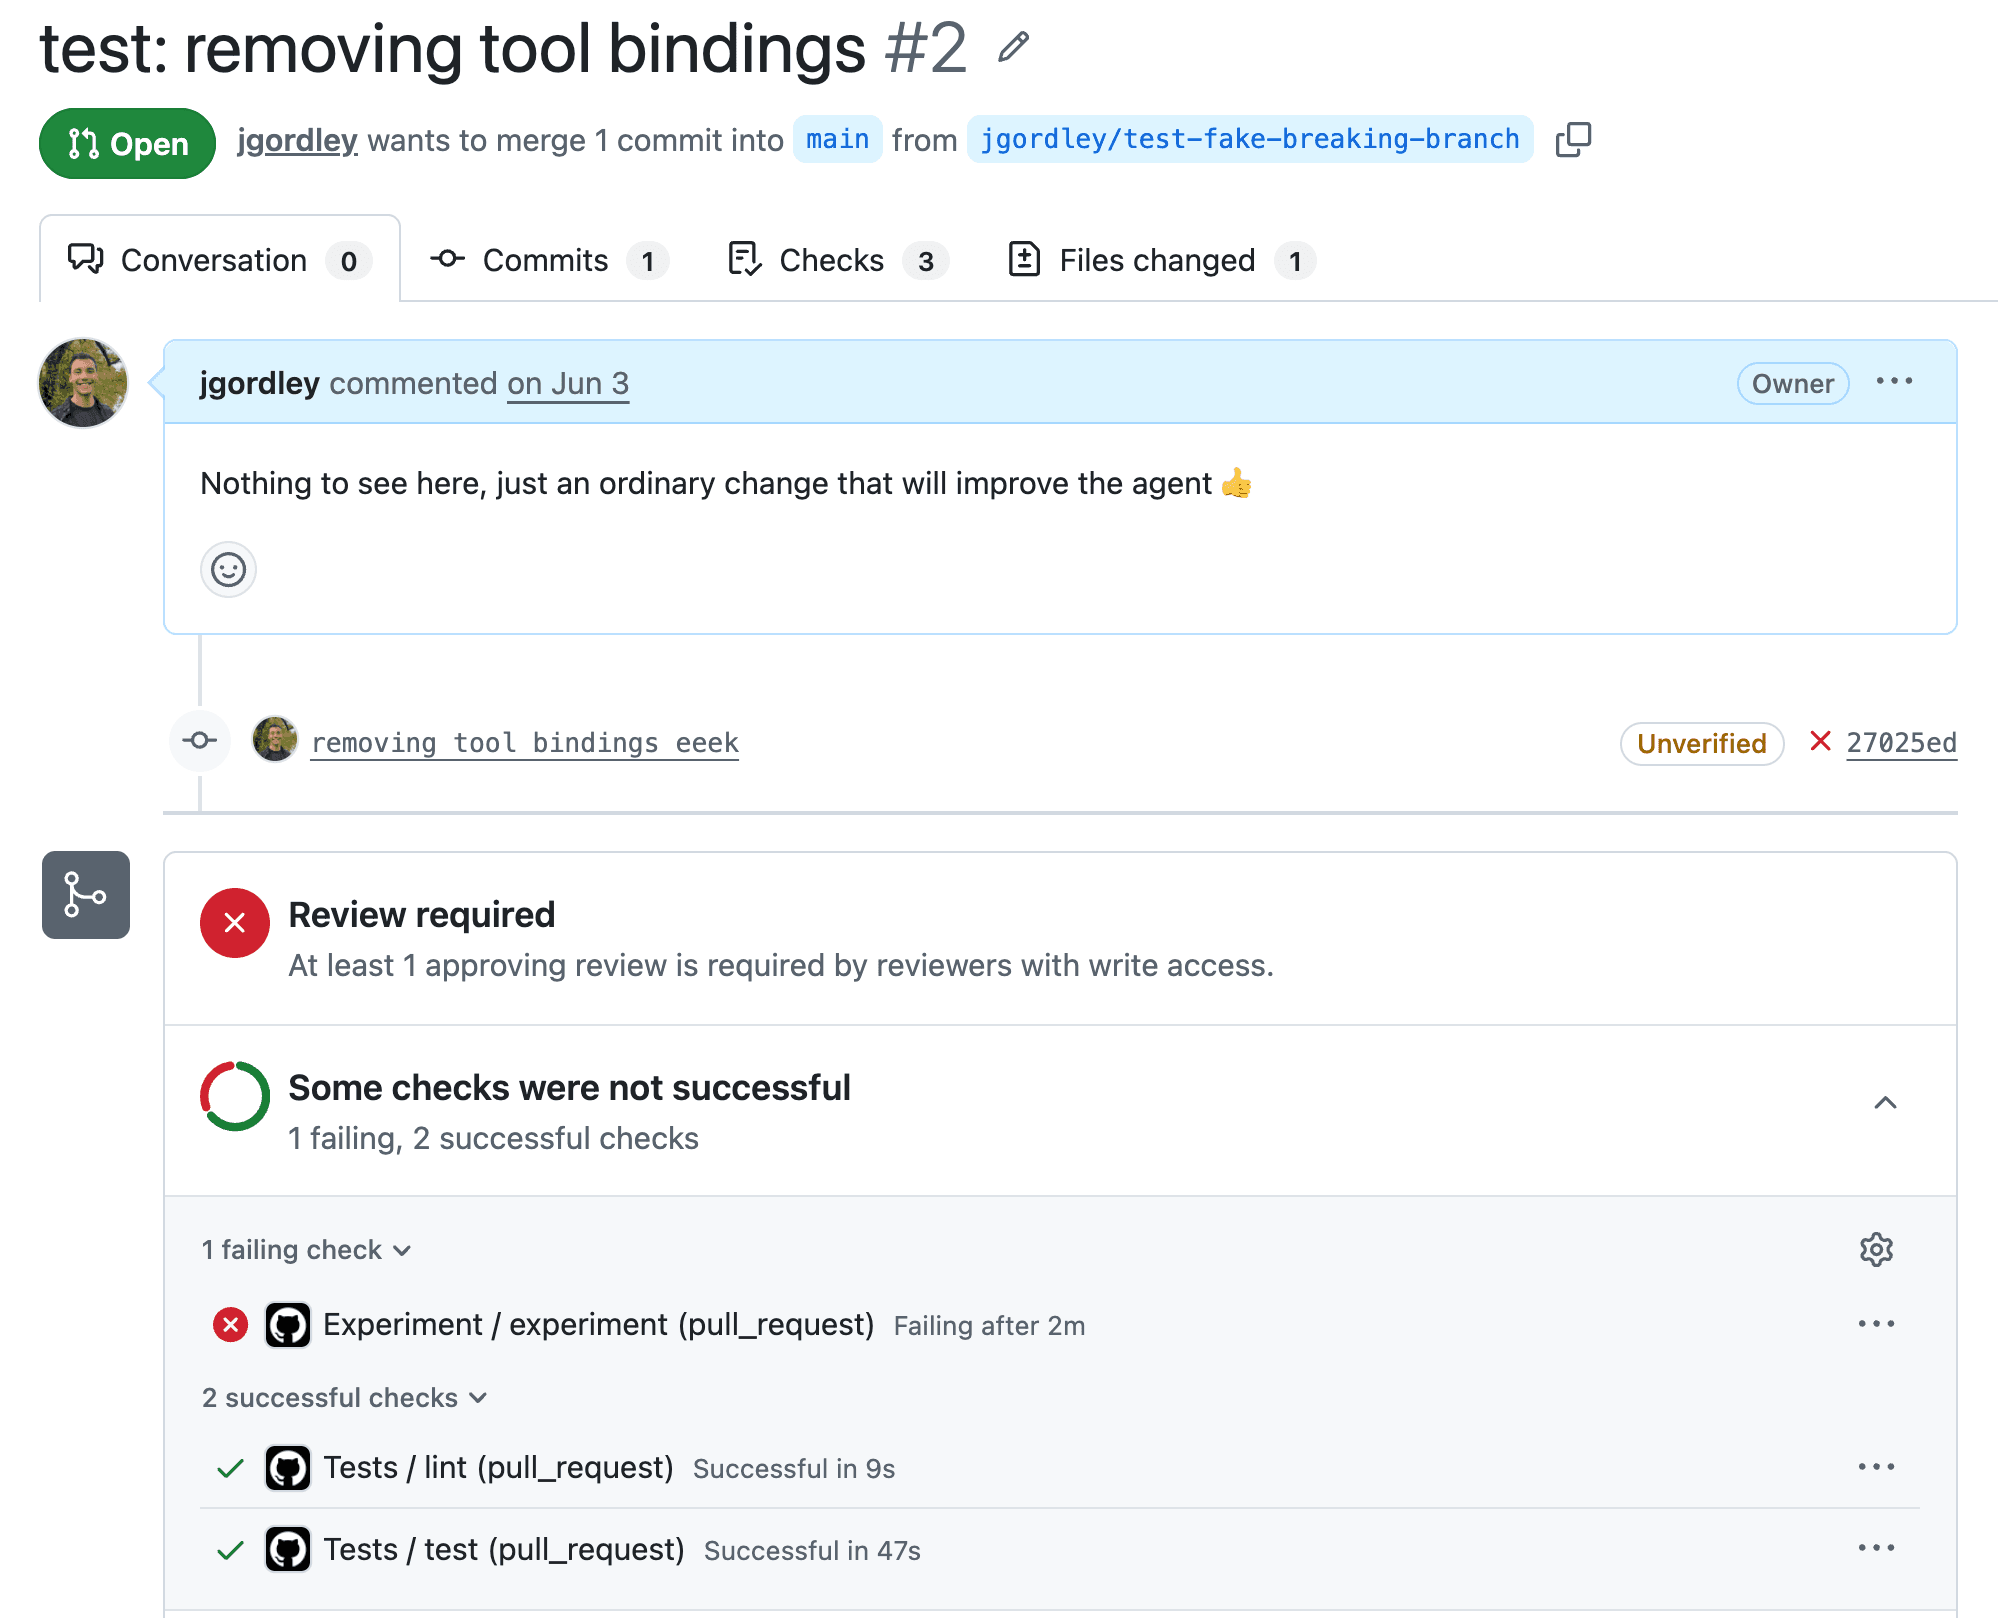
Task: Click 'Successful in 9s' status text
Action: click(x=794, y=1469)
